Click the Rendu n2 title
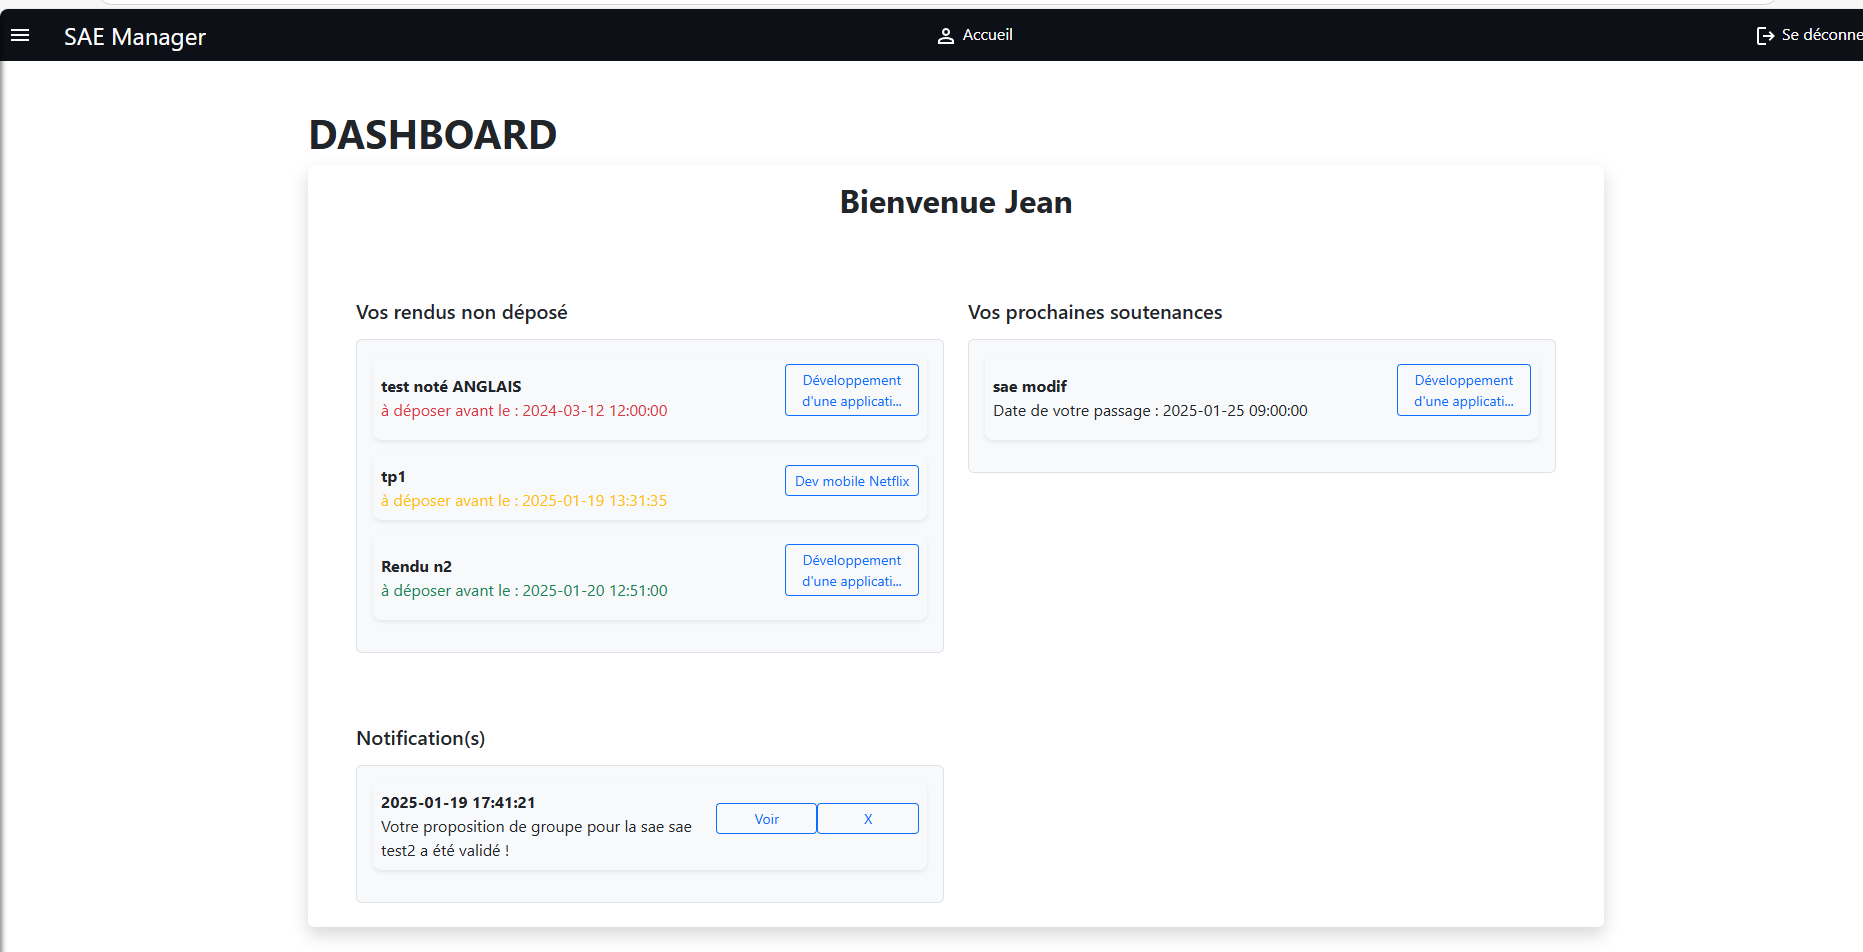Image resolution: width=1863 pixels, height=952 pixels. tap(416, 566)
